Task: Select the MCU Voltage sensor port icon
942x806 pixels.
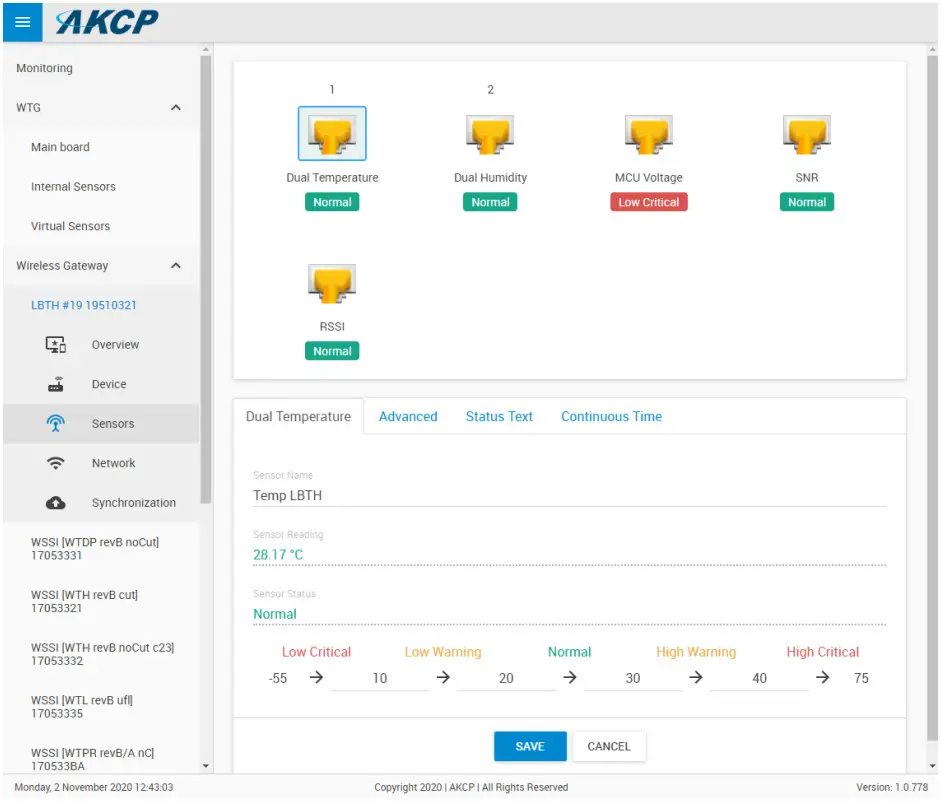Action: 648,134
